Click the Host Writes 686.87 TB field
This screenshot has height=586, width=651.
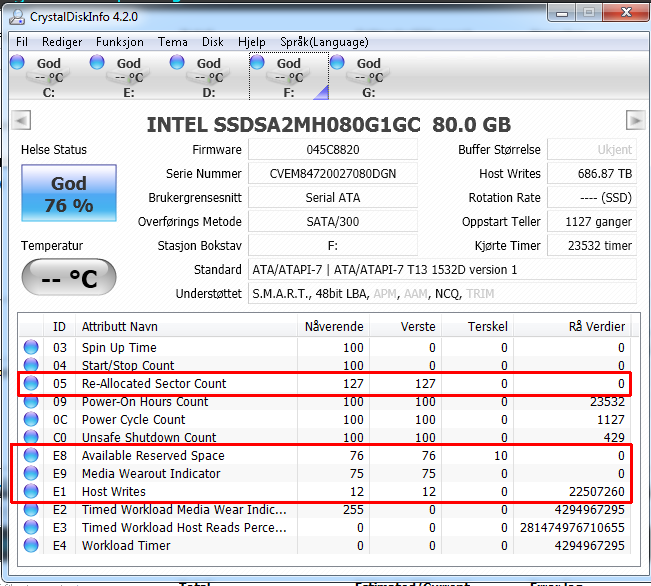click(592, 174)
